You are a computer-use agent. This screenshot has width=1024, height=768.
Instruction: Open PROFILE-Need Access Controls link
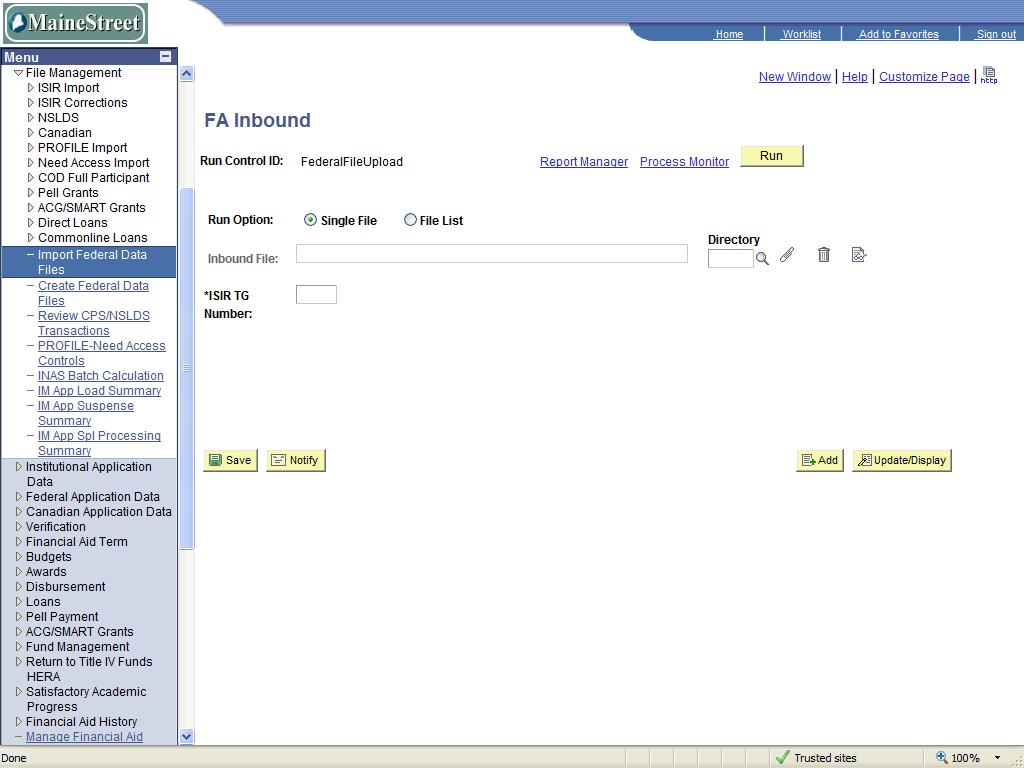pos(101,353)
